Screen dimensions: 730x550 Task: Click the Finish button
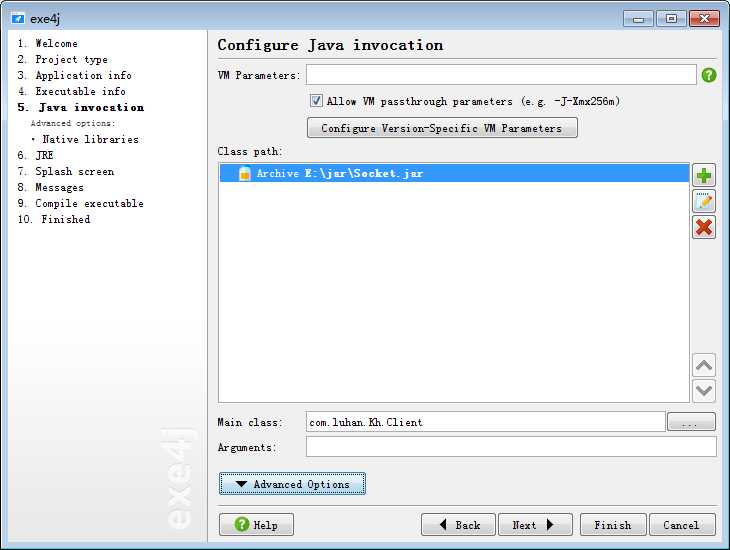pos(613,525)
